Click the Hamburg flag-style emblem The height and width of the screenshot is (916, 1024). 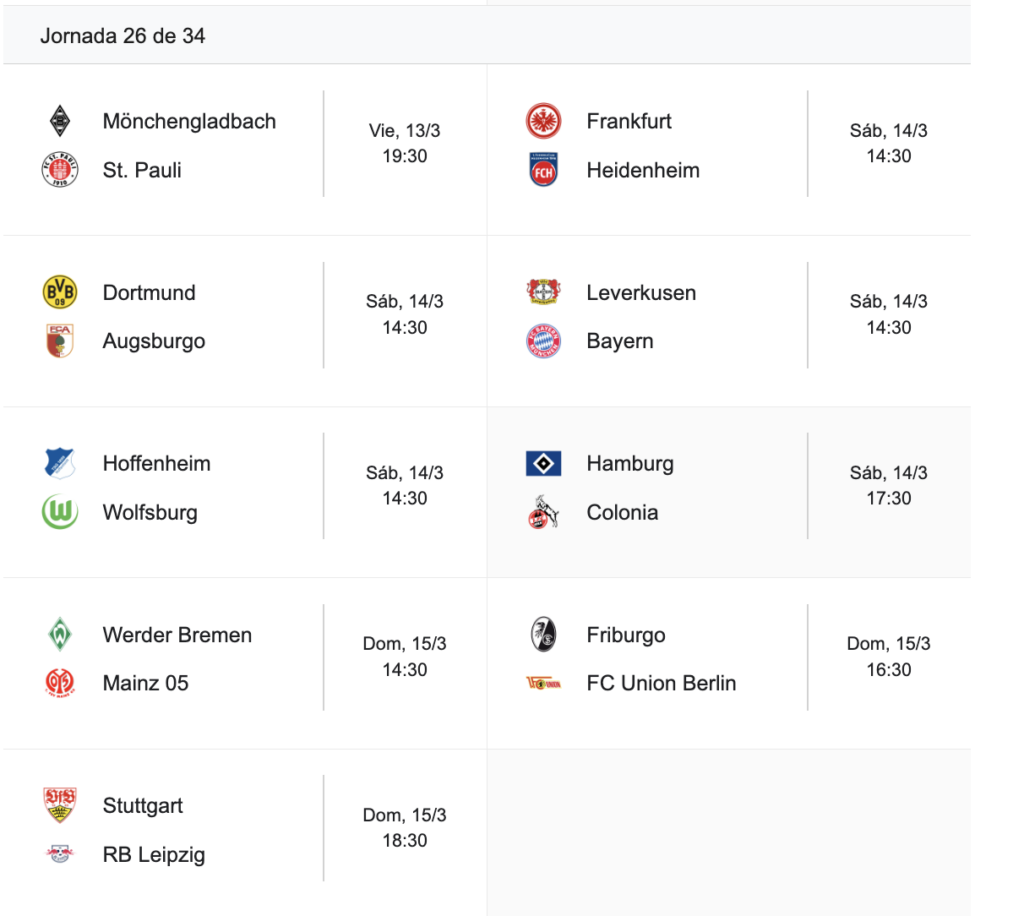(x=544, y=464)
